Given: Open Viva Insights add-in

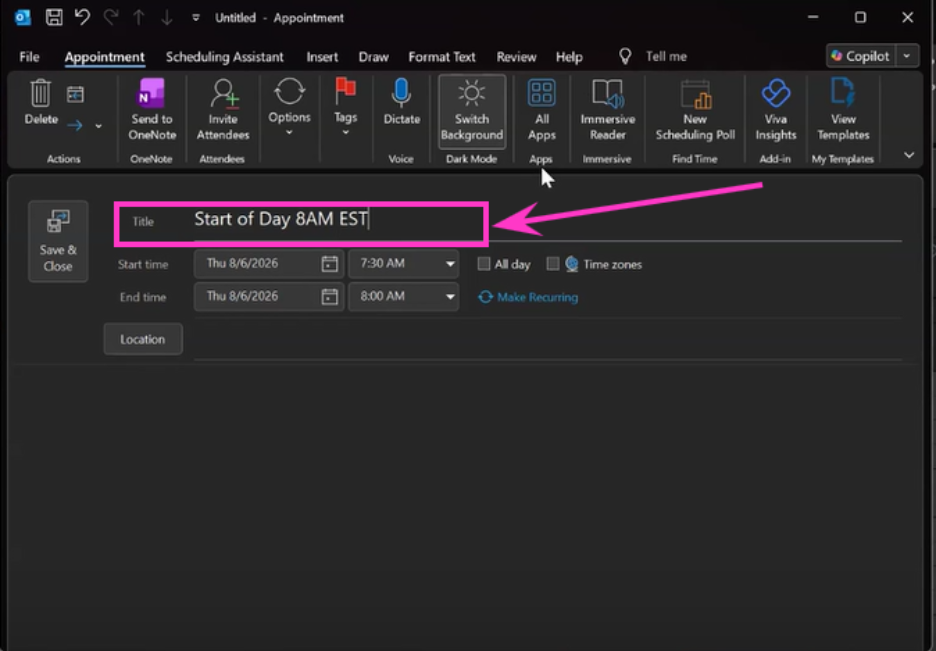Looking at the screenshot, I should [775, 110].
